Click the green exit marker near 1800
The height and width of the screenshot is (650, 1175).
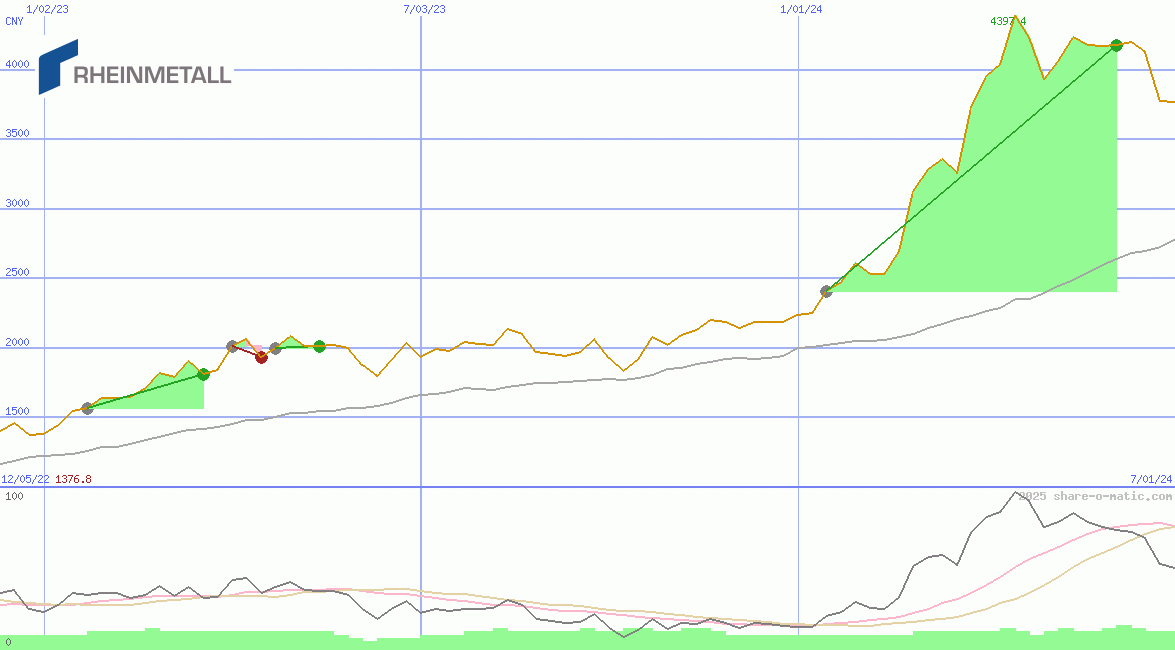click(203, 374)
